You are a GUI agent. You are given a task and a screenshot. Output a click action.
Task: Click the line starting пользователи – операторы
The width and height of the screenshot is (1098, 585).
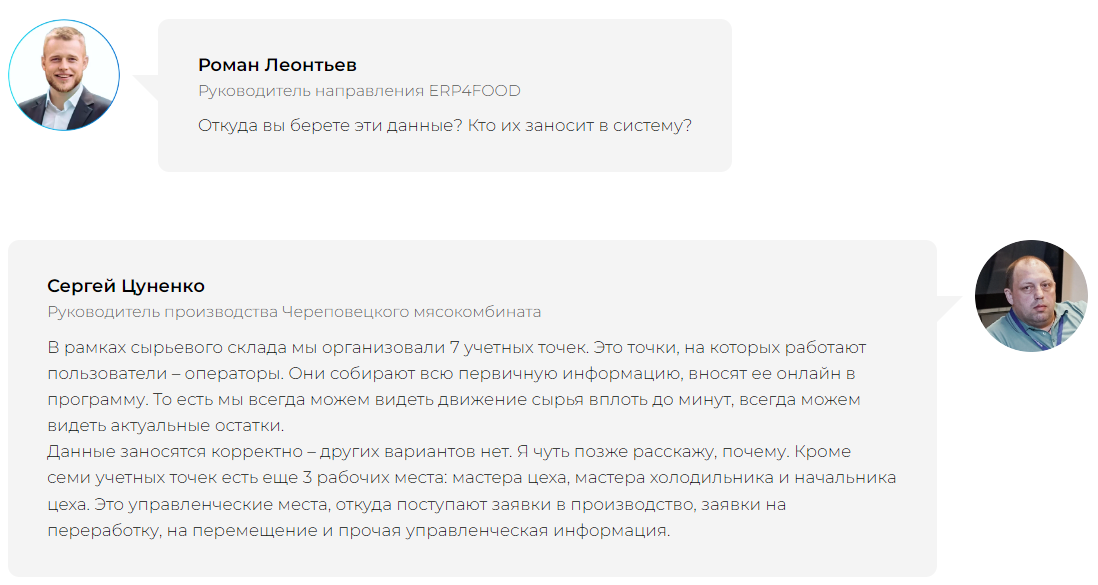[452, 373]
